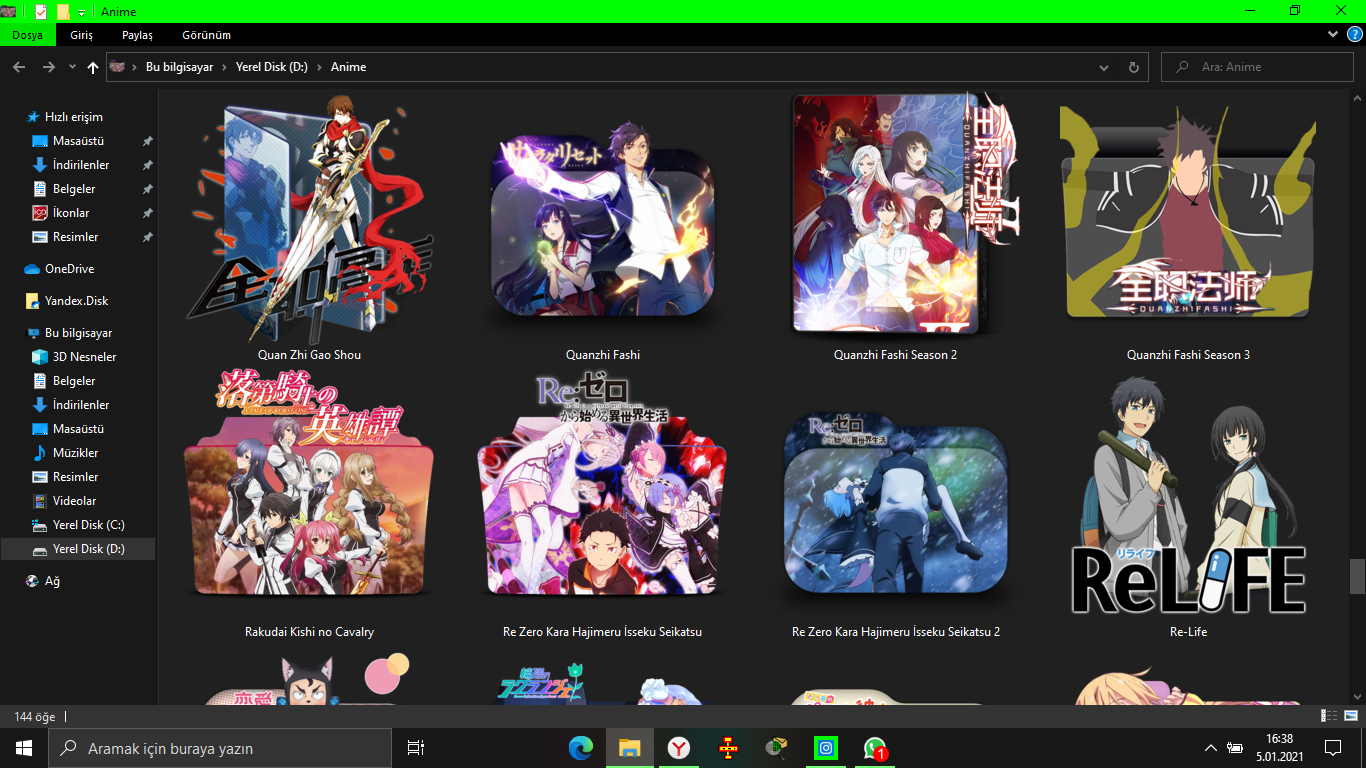
Task: Expand the chevron after Bu bilgisayar breadcrumb
Action: [x=224, y=67]
